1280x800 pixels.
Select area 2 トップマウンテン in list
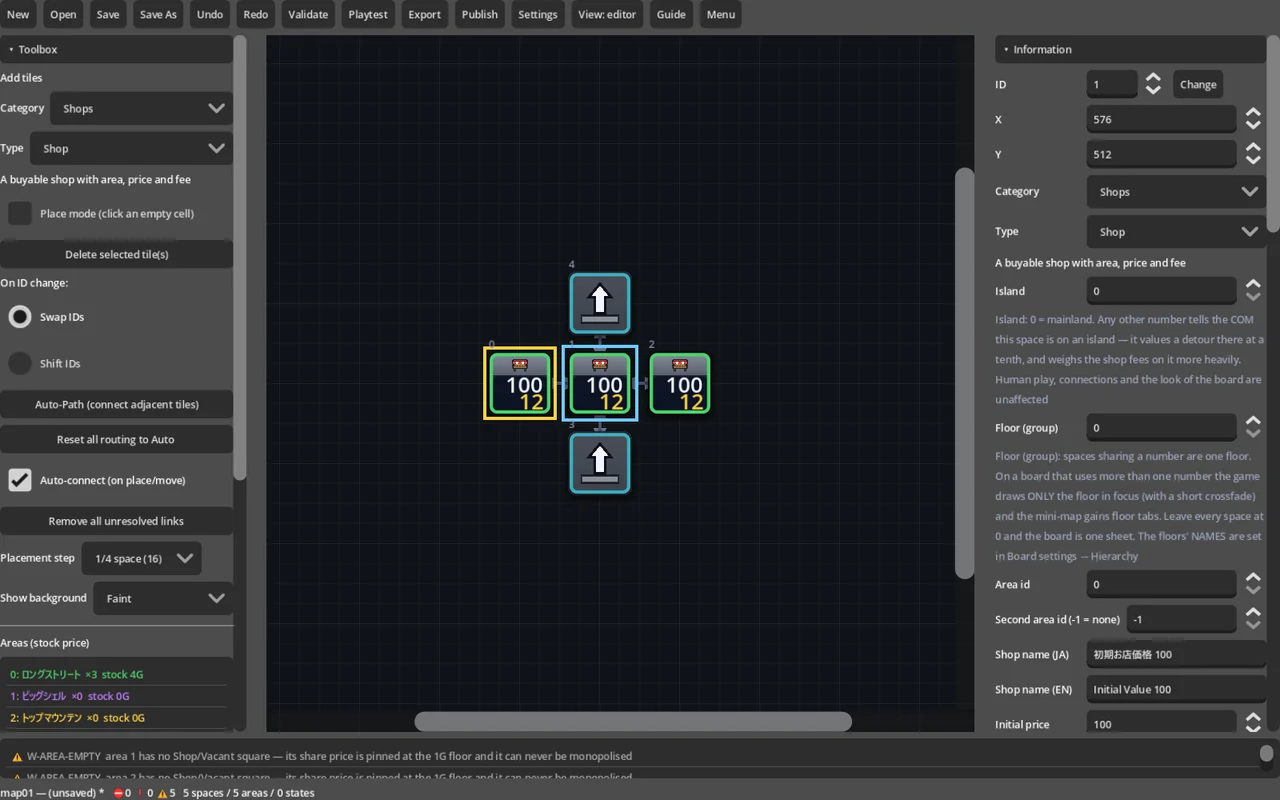point(116,717)
